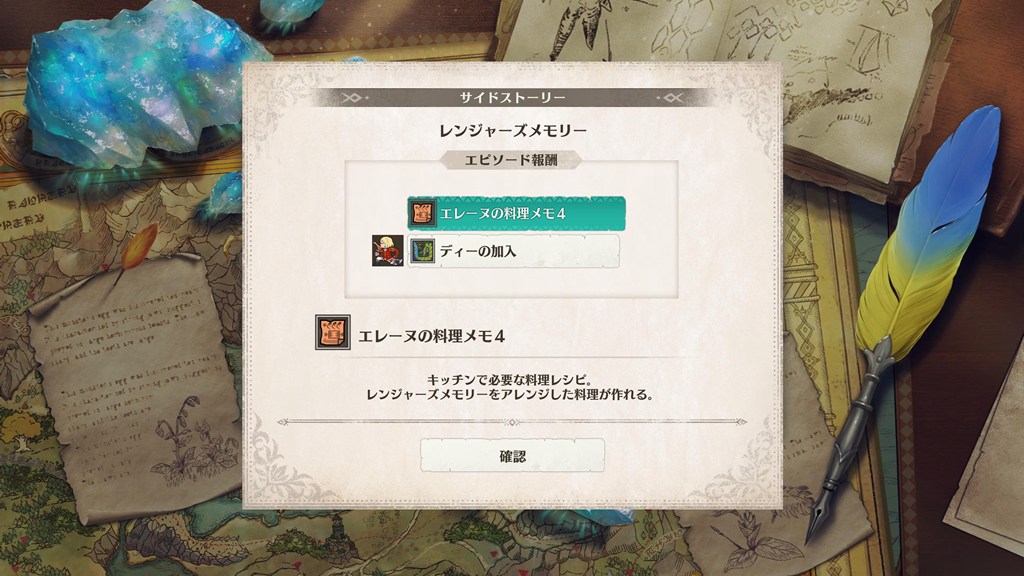Select the blonde character portrait thumbnail
The image size is (1024, 576).
coord(387,251)
